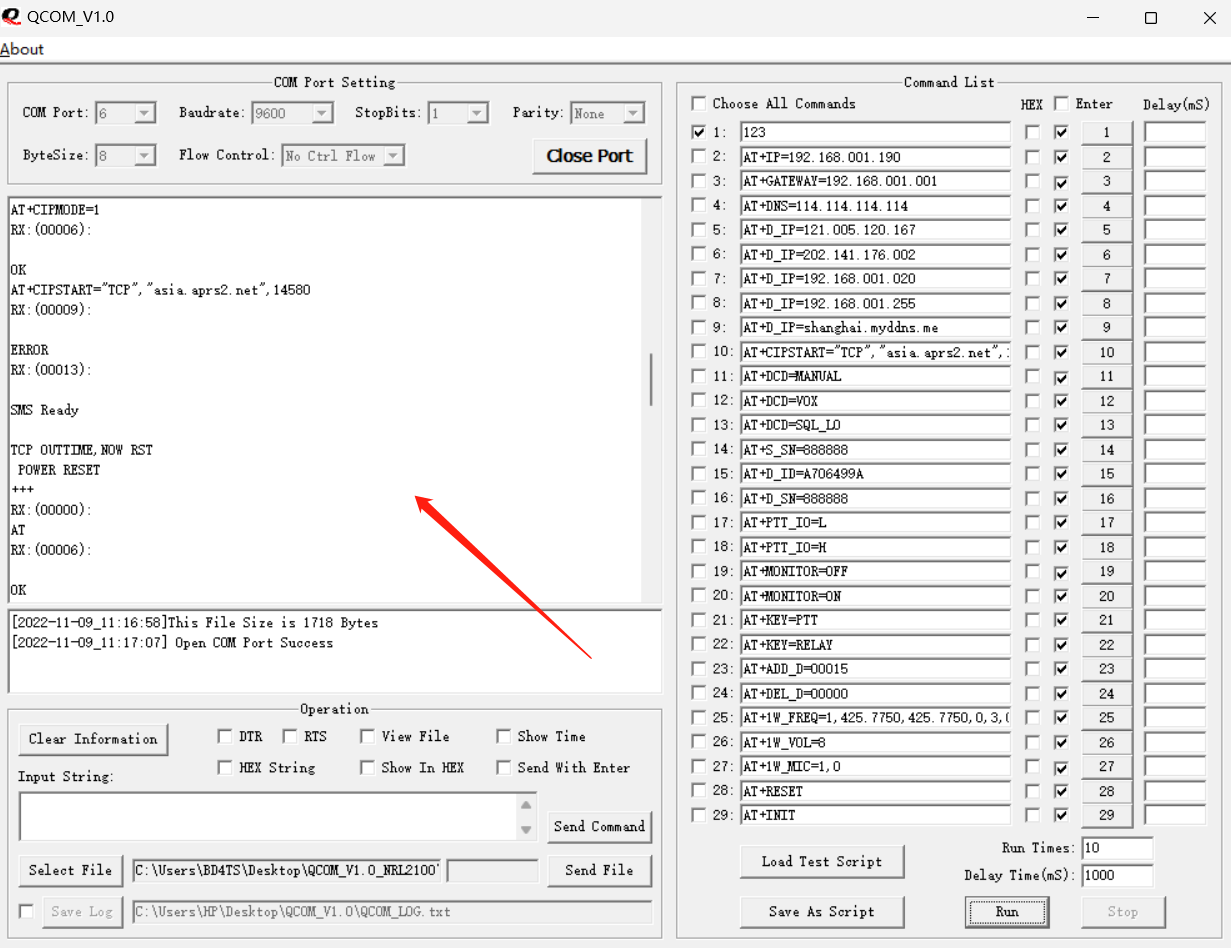Image resolution: width=1231 pixels, height=948 pixels.
Task: Enable Show In HEX checkbox
Action: 367,768
